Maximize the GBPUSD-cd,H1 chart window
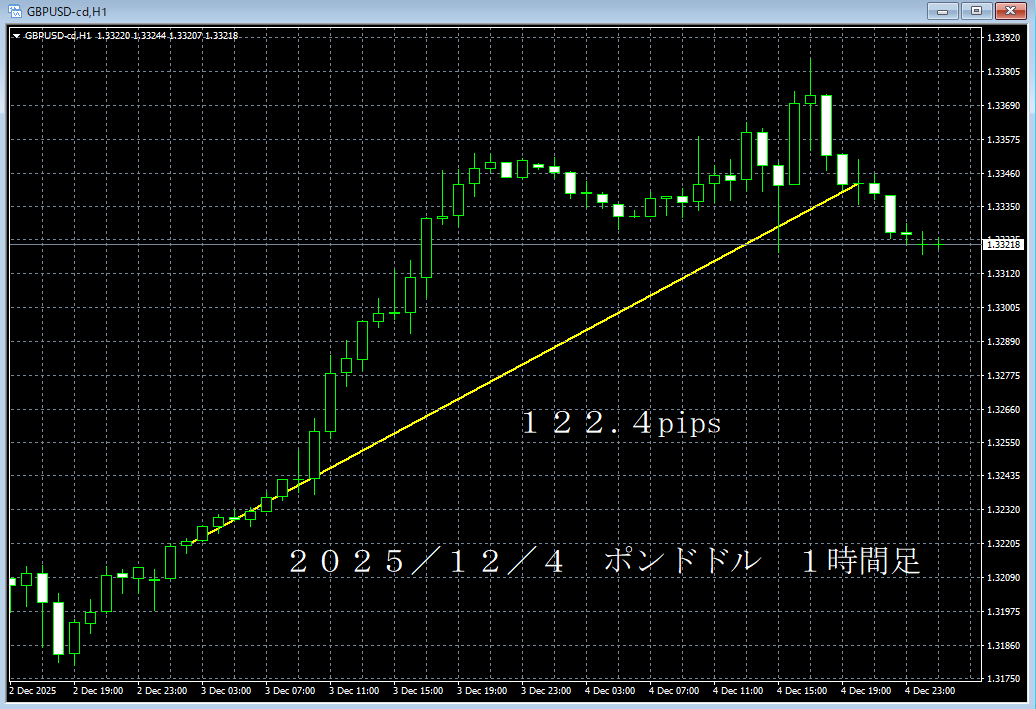The height and width of the screenshot is (709, 1036). pos(974,11)
